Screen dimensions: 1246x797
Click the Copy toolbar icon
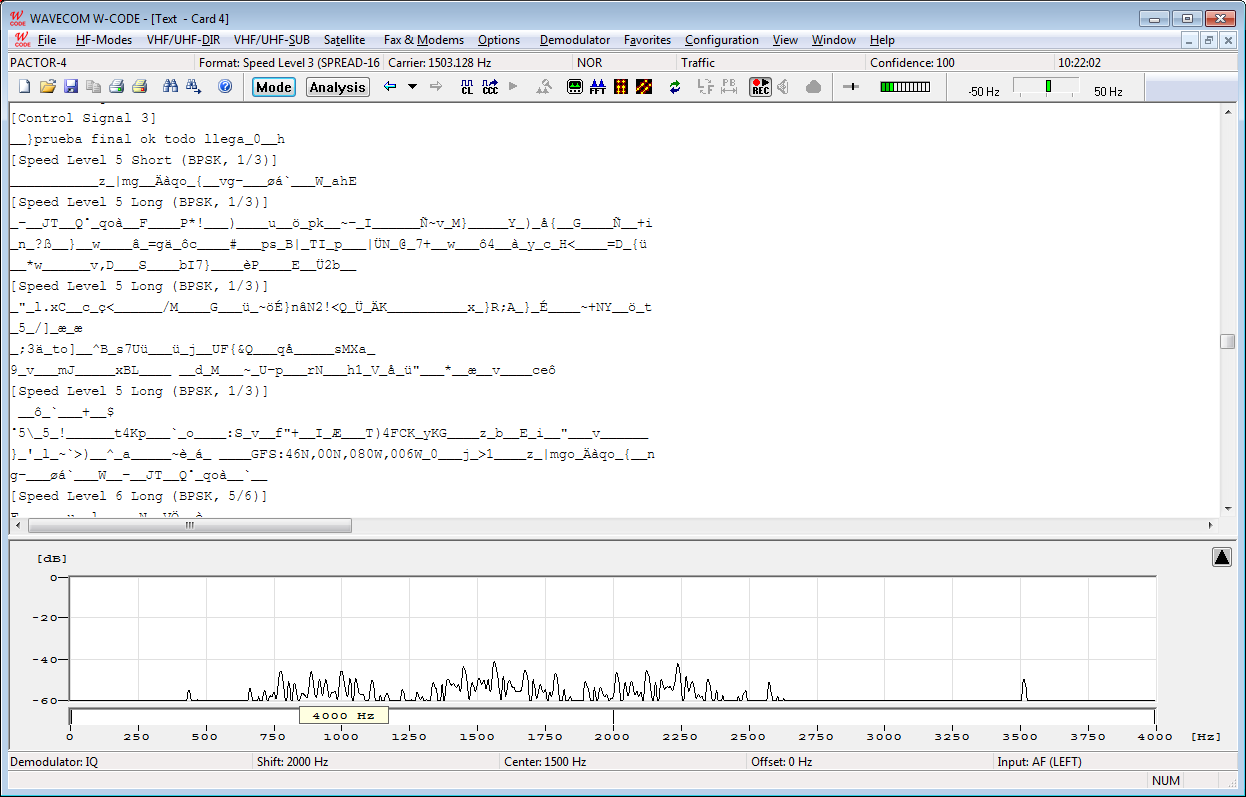[x=93, y=87]
